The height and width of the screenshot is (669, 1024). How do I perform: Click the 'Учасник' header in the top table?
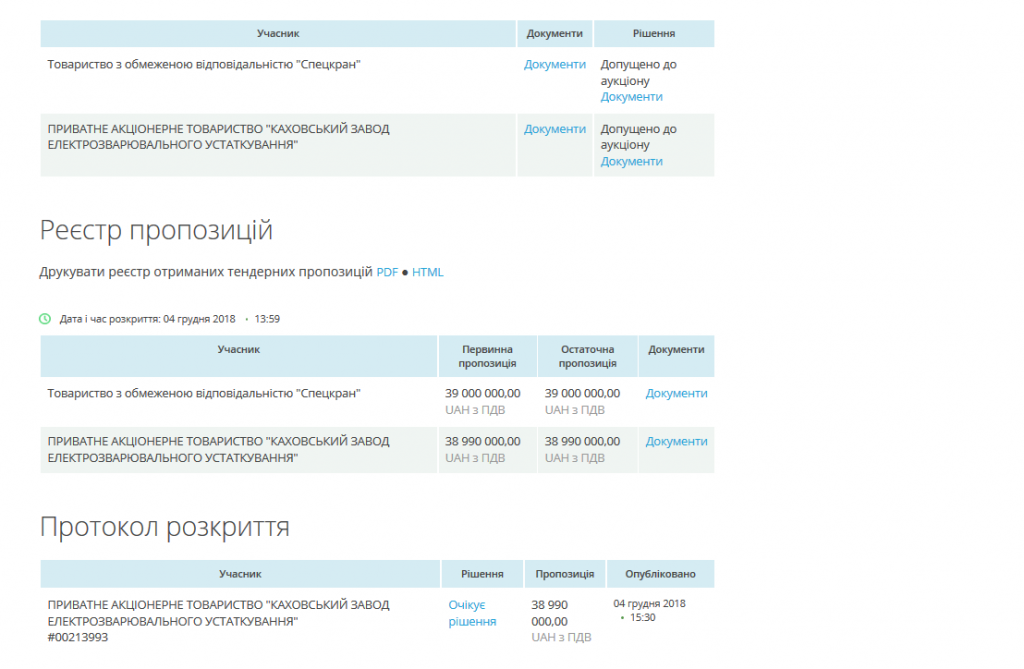pyautogui.click(x=278, y=33)
